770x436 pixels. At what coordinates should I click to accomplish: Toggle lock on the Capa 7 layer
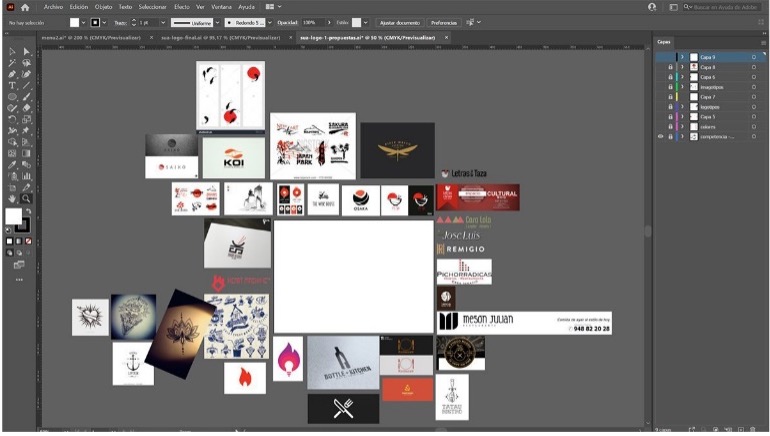coord(670,97)
